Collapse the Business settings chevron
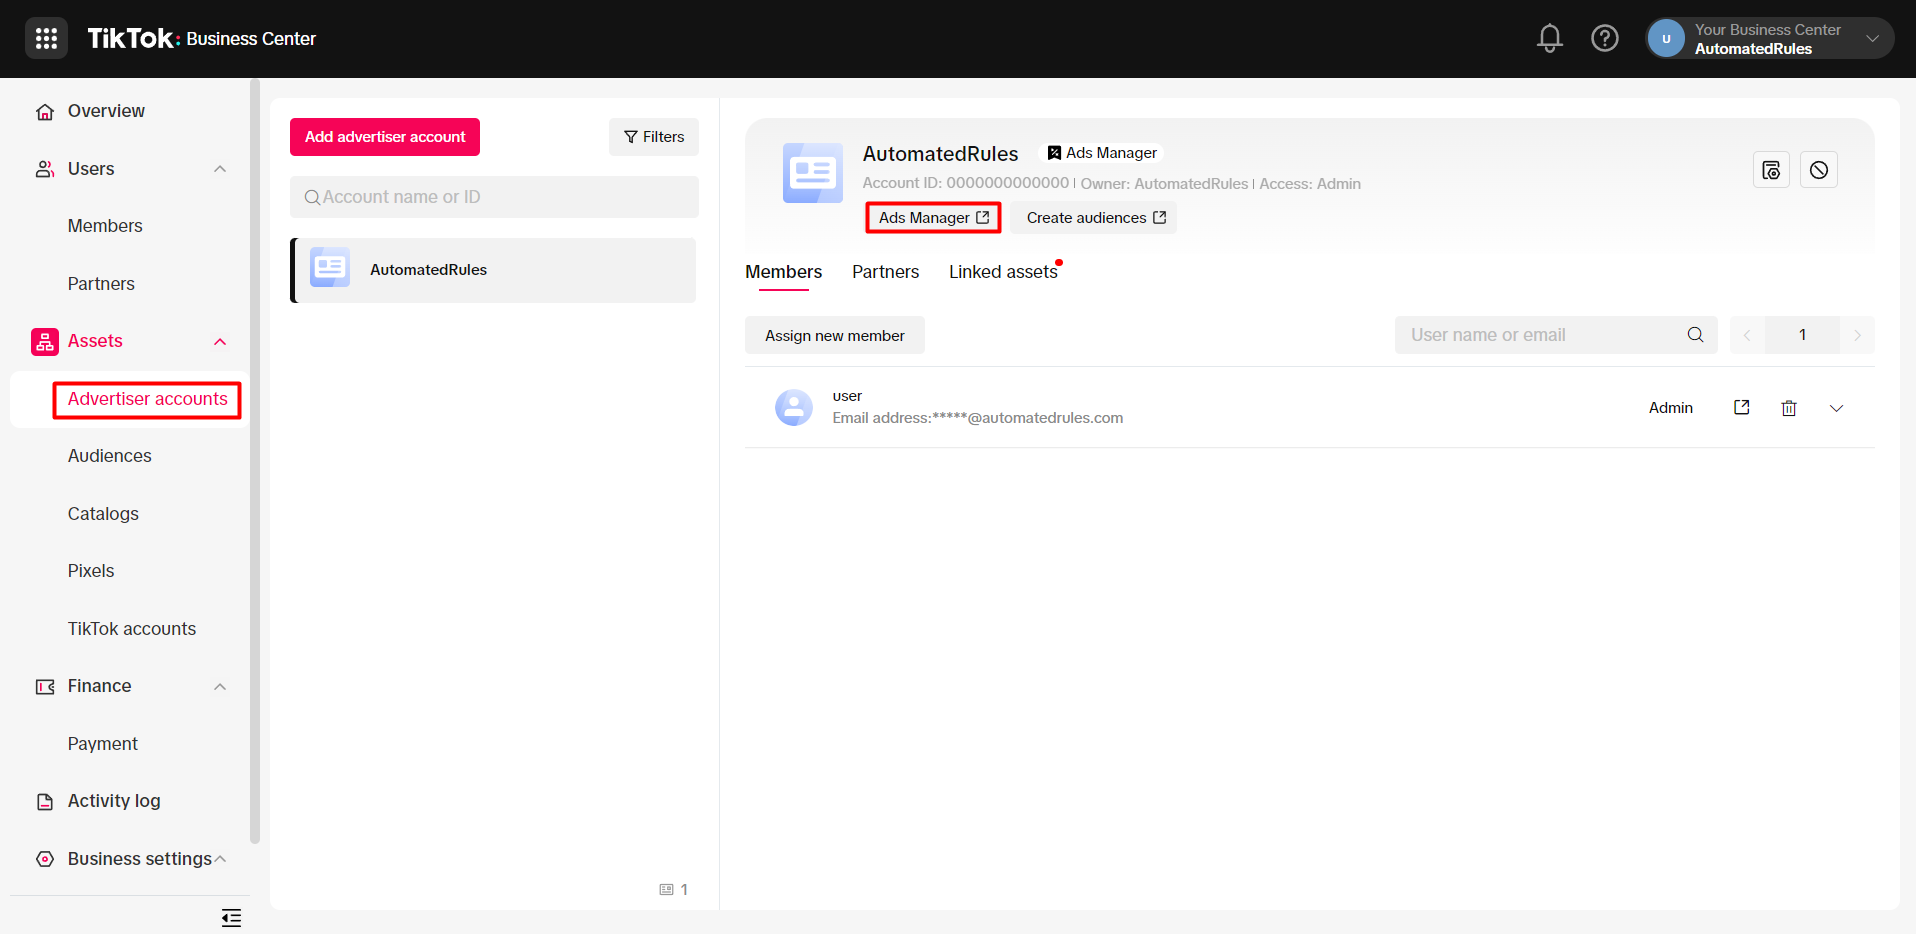This screenshot has width=1916, height=934. point(220,859)
